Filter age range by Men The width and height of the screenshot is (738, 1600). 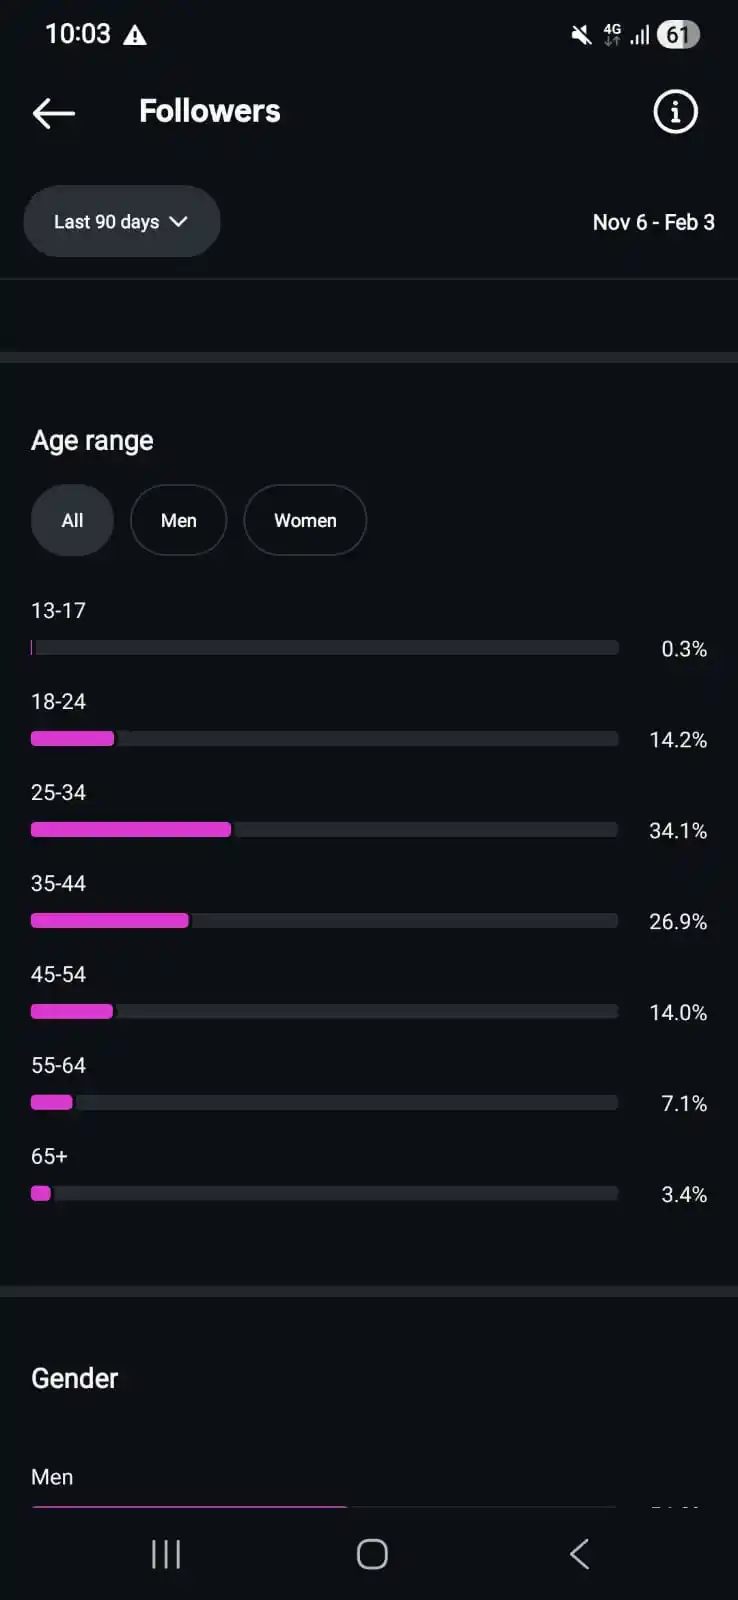click(178, 520)
